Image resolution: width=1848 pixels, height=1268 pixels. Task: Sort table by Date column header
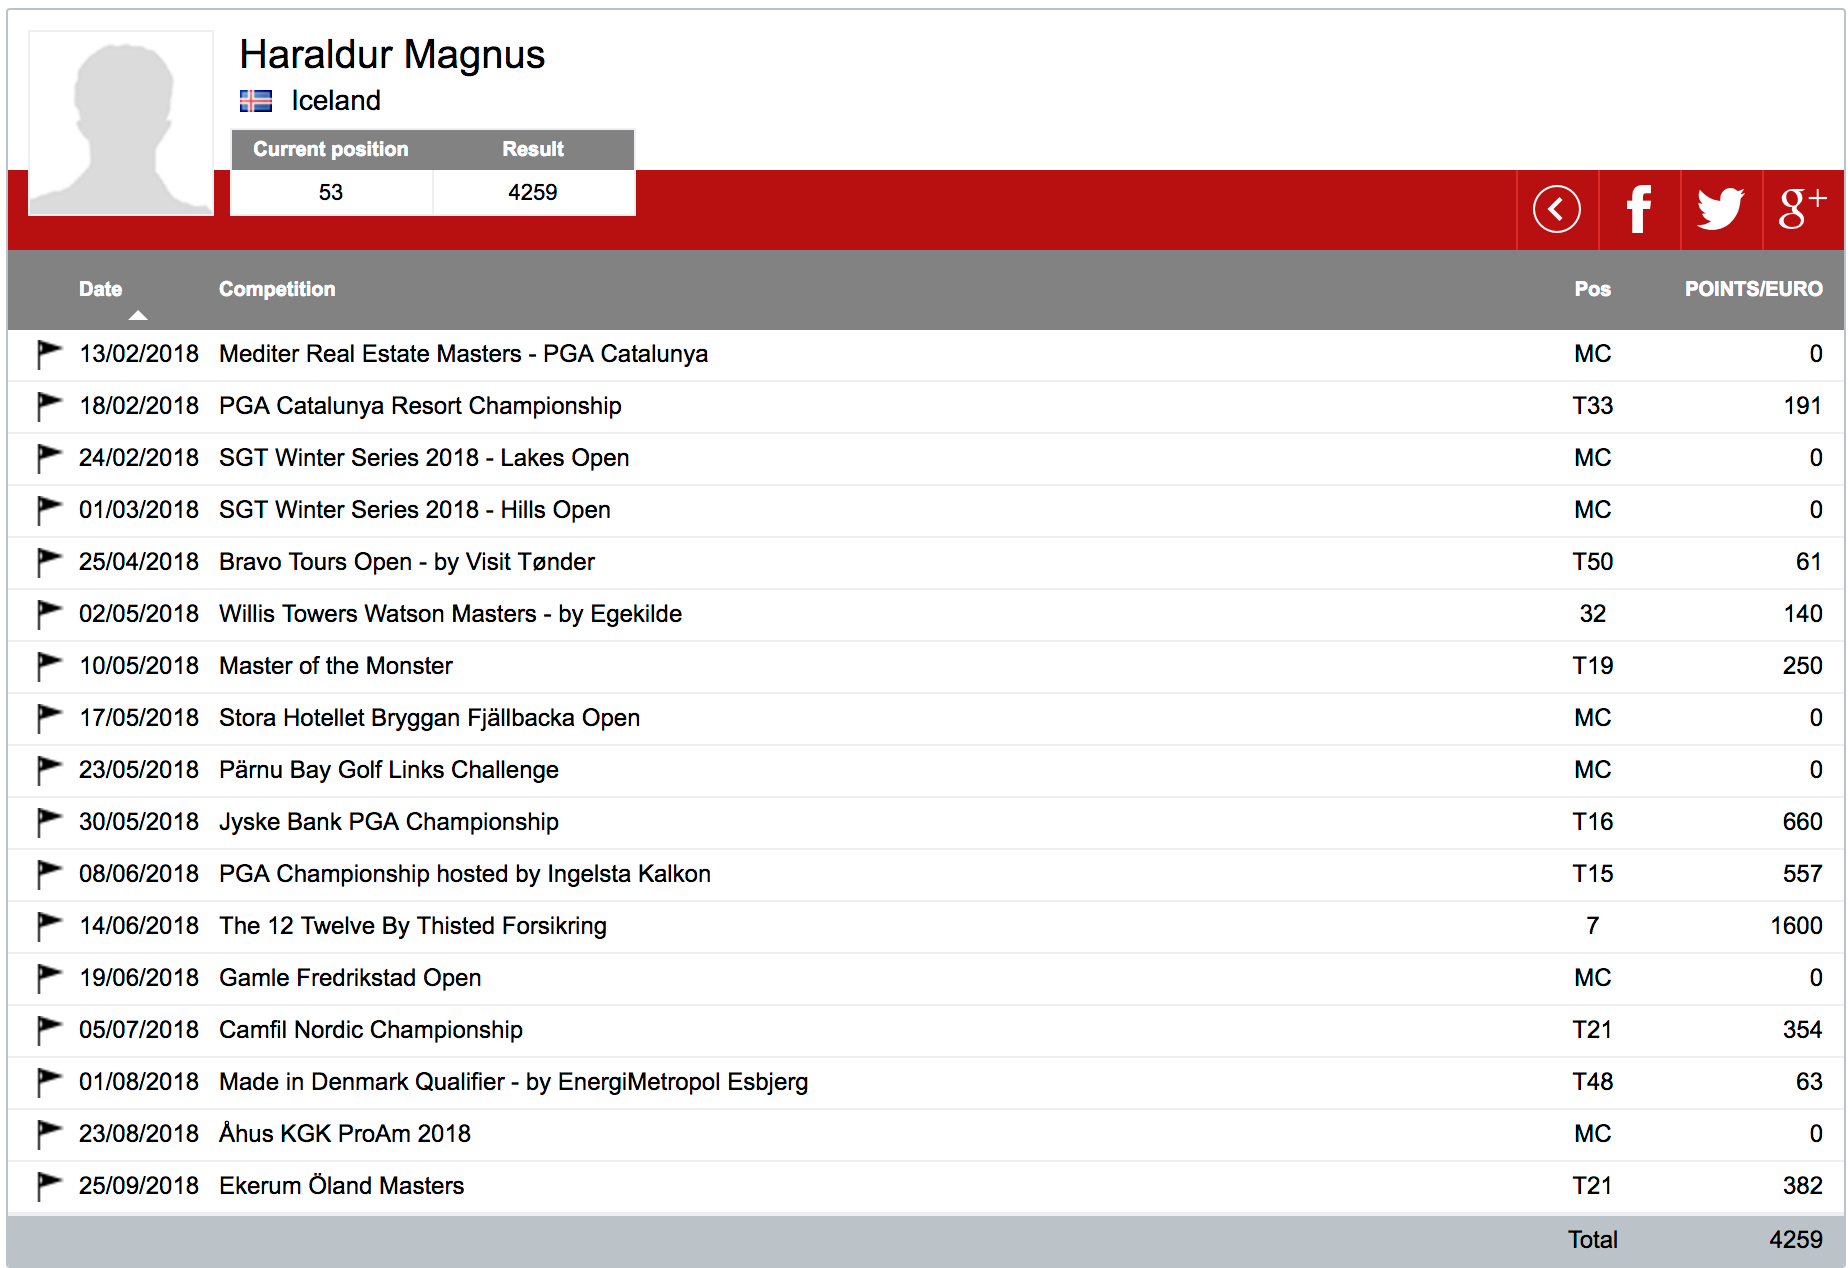coord(100,289)
